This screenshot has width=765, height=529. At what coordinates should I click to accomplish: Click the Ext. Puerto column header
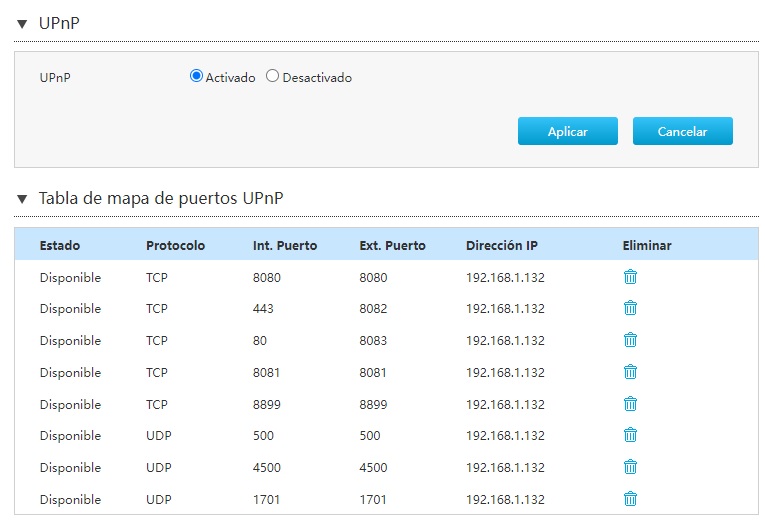(392, 245)
